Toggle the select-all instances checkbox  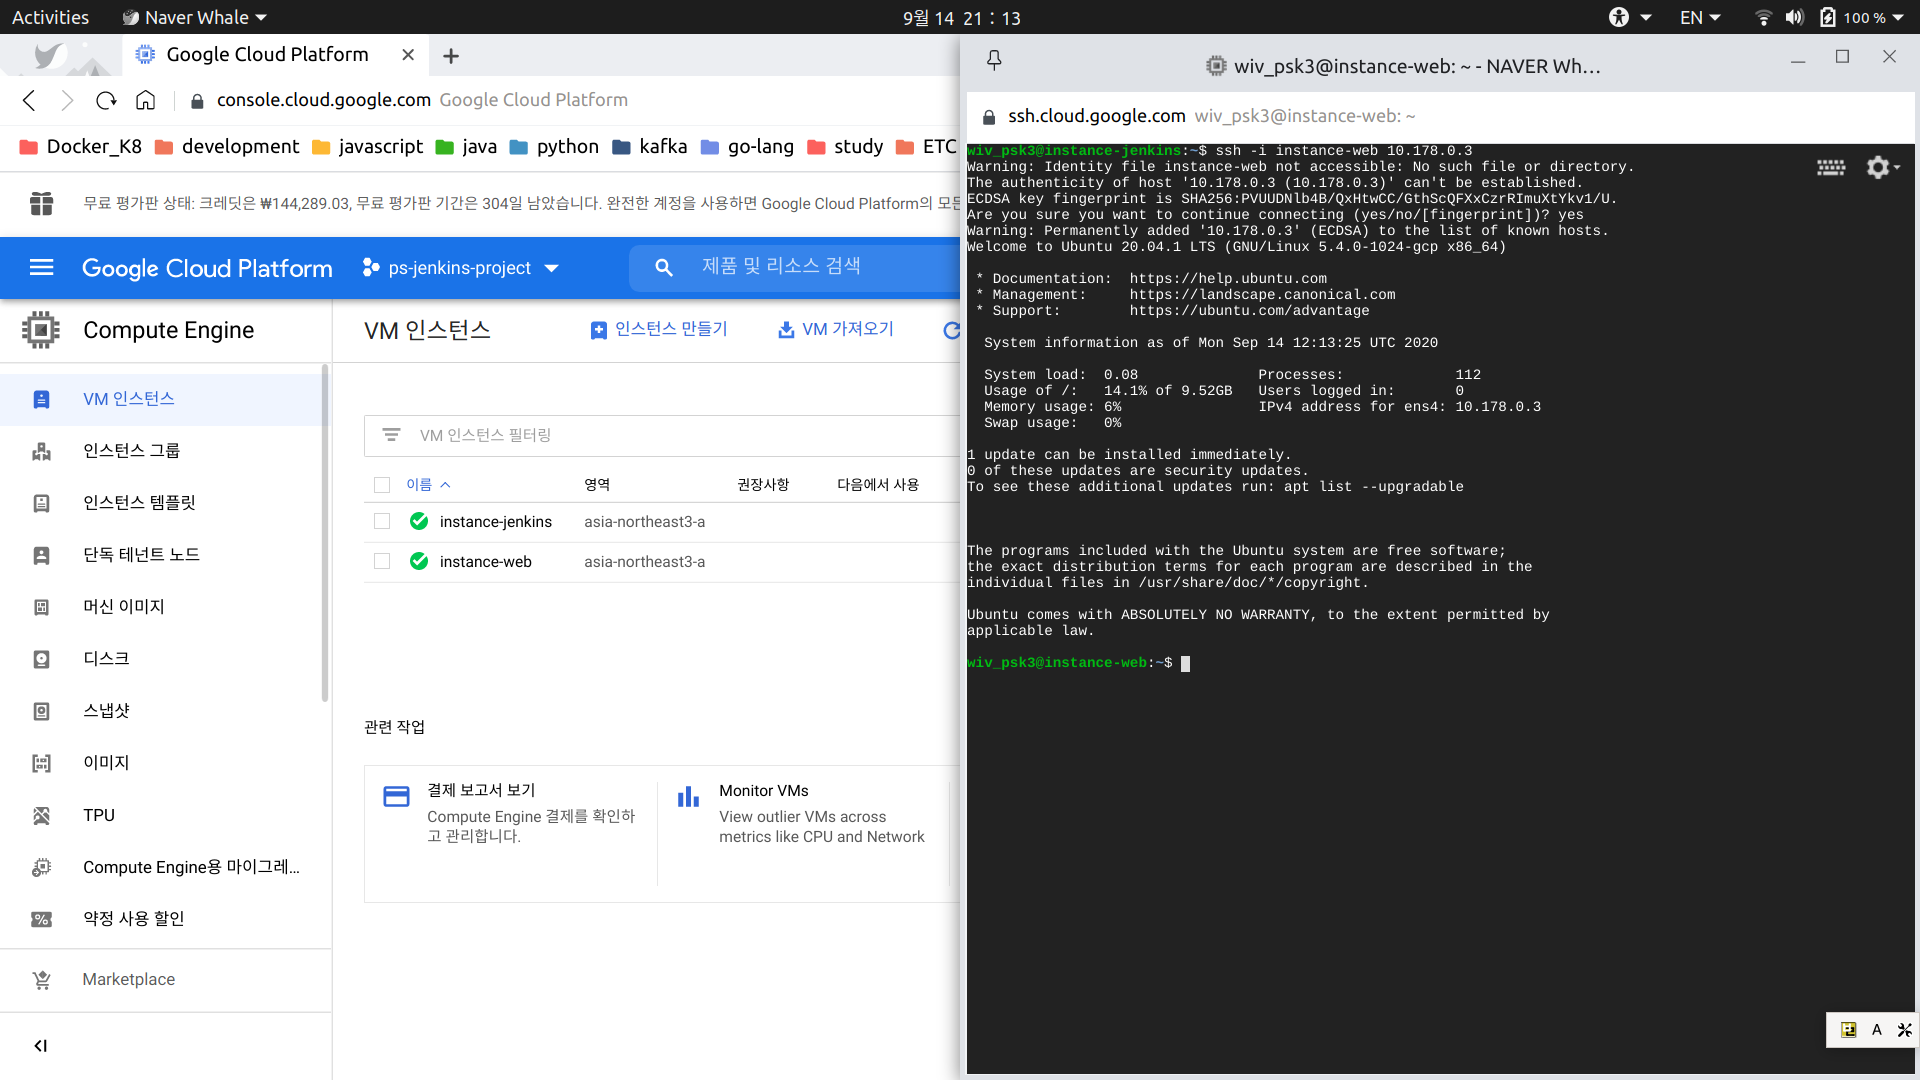[x=382, y=485]
